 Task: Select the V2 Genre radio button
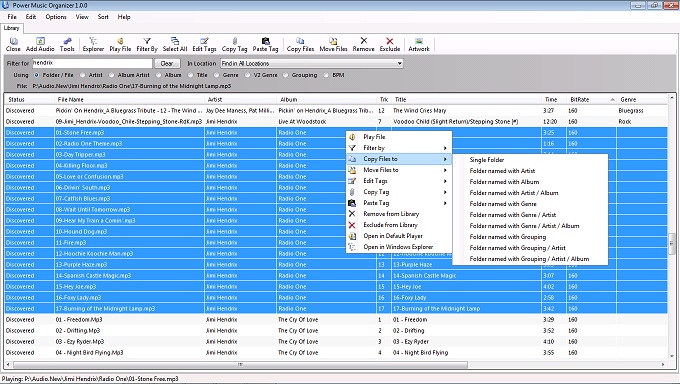coord(247,75)
